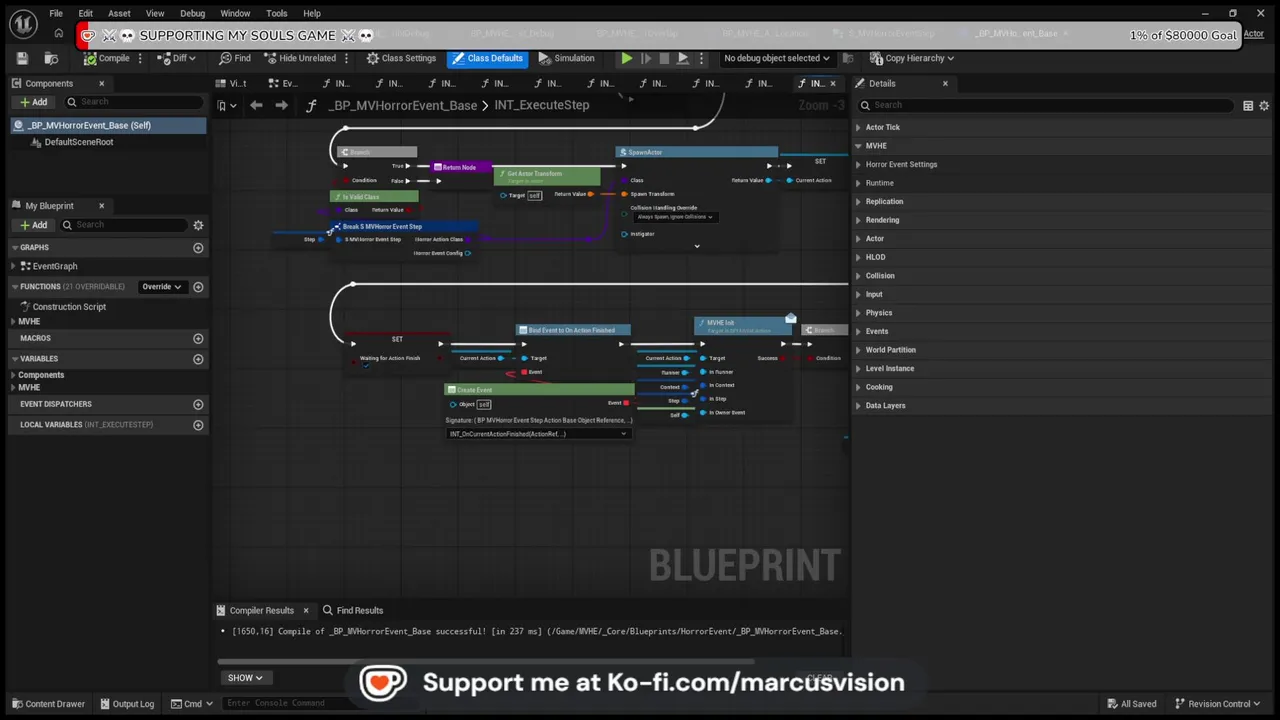Add new macro with plus icon
This screenshot has width=1280, height=720.
198,338
